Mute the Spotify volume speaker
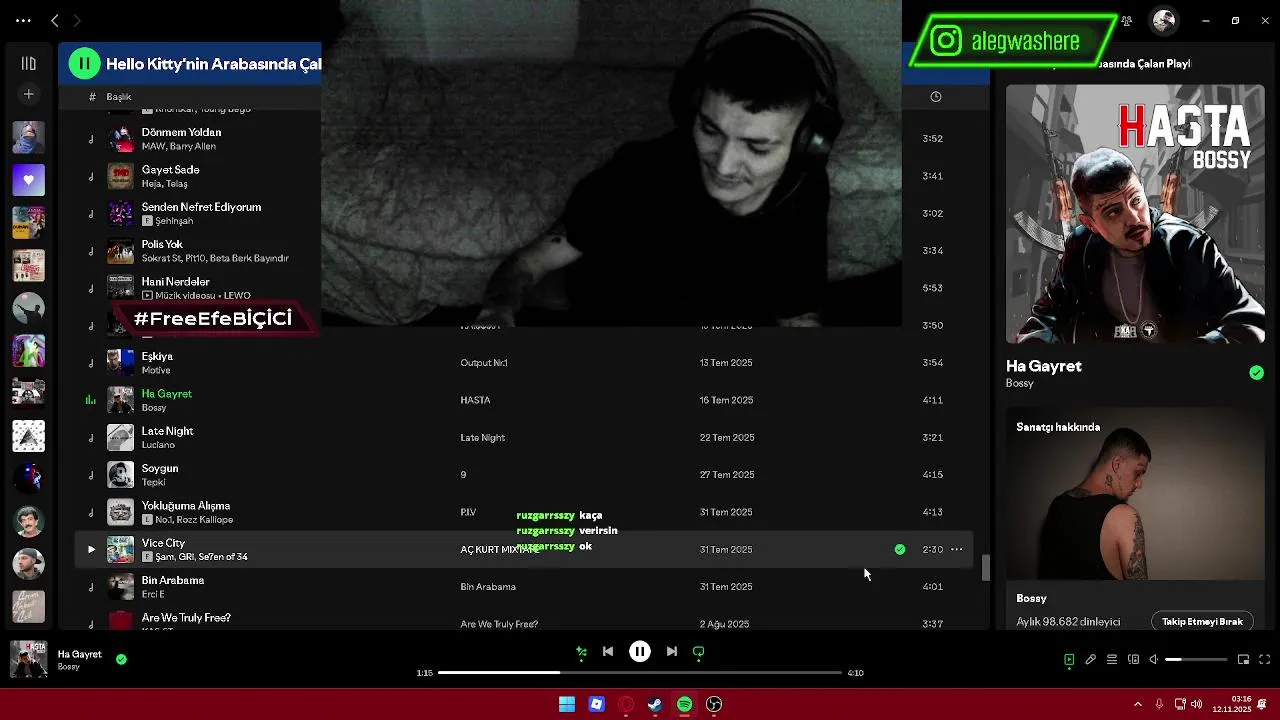 pyautogui.click(x=1153, y=660)
